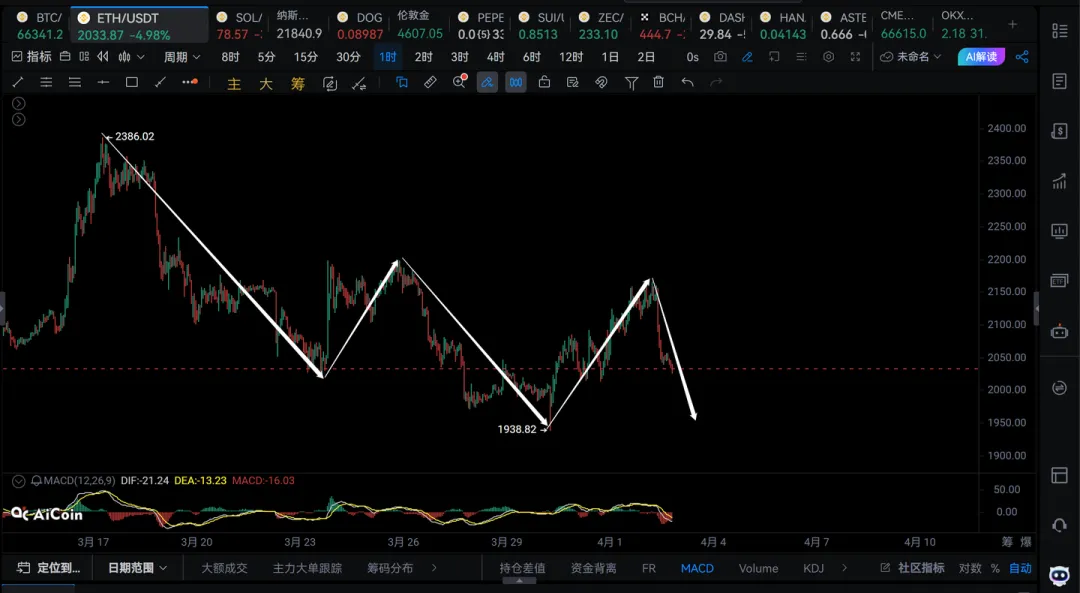Toggle the drawing pencil tool in top bar
The image size is (1080, 593).
pos(747,57)
